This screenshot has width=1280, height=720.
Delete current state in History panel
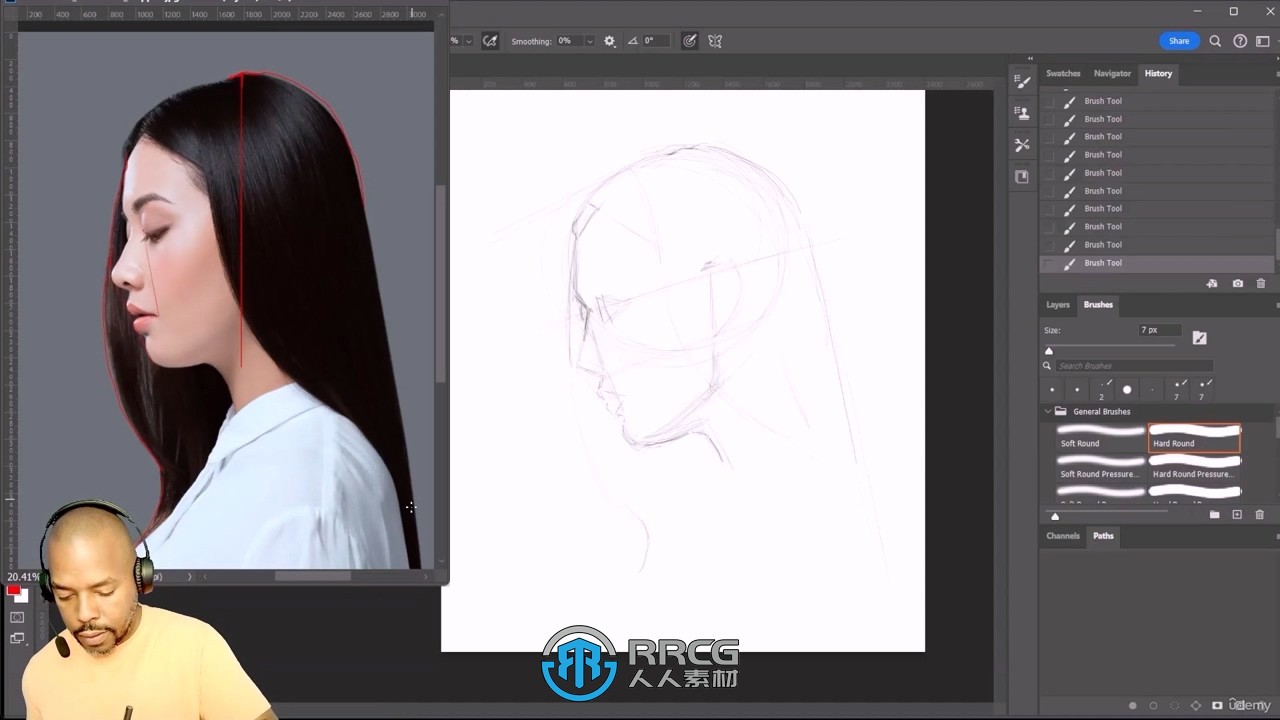point(1261,284)
